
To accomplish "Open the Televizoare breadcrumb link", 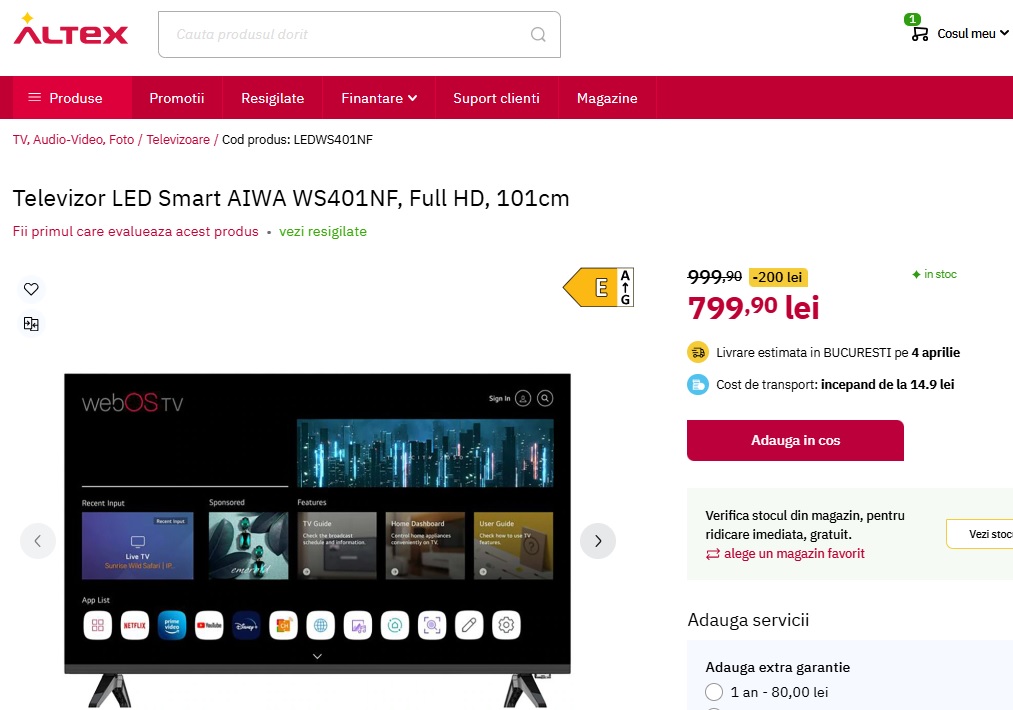I will [x=178, y=140].
